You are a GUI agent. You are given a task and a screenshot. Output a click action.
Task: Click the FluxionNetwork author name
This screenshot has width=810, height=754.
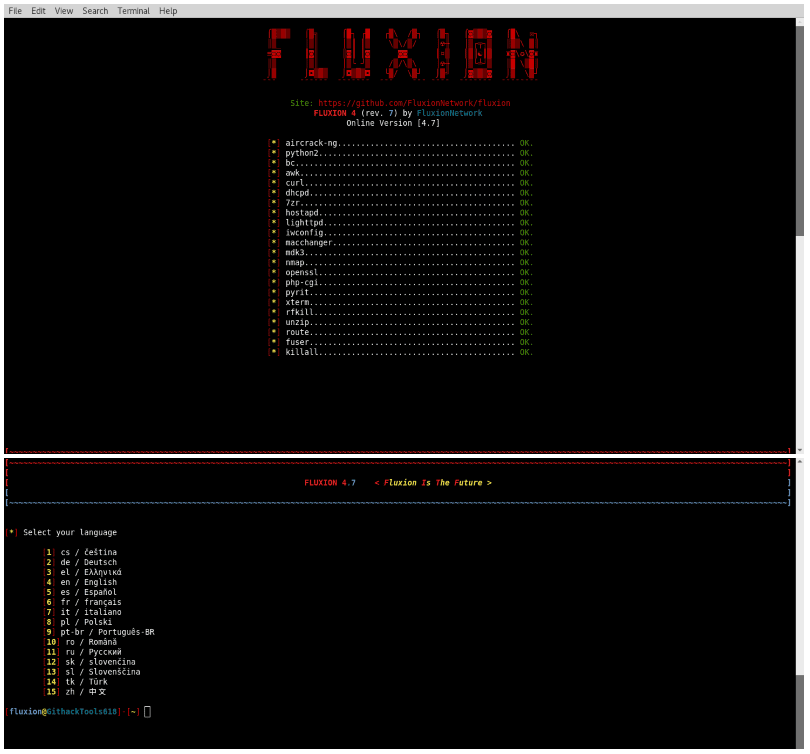[449, 113]
